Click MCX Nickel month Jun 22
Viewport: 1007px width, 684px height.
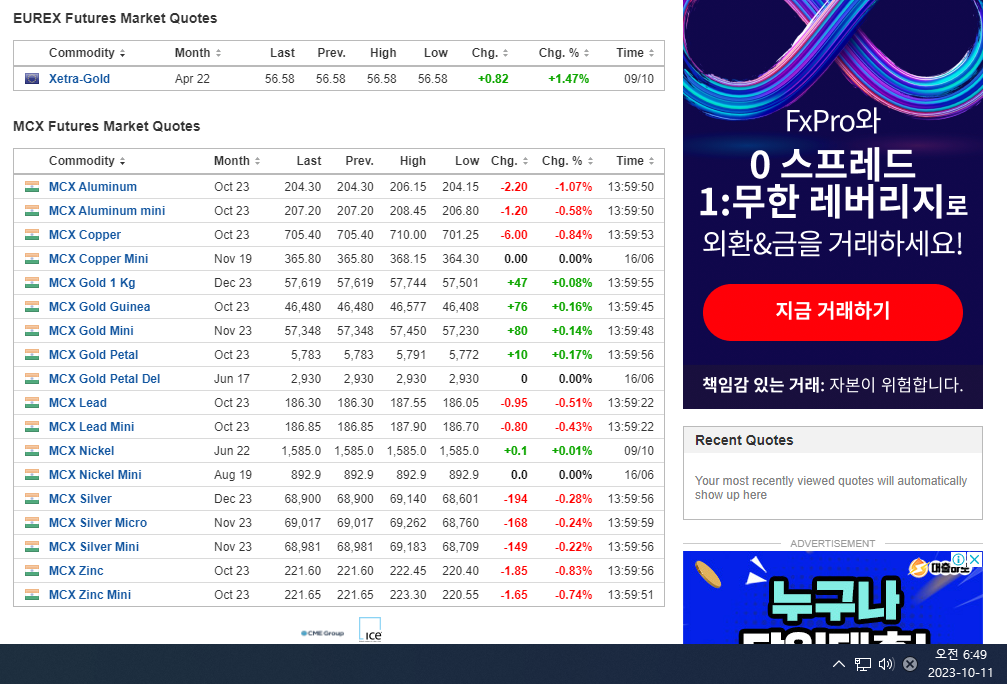coord(232,451)
